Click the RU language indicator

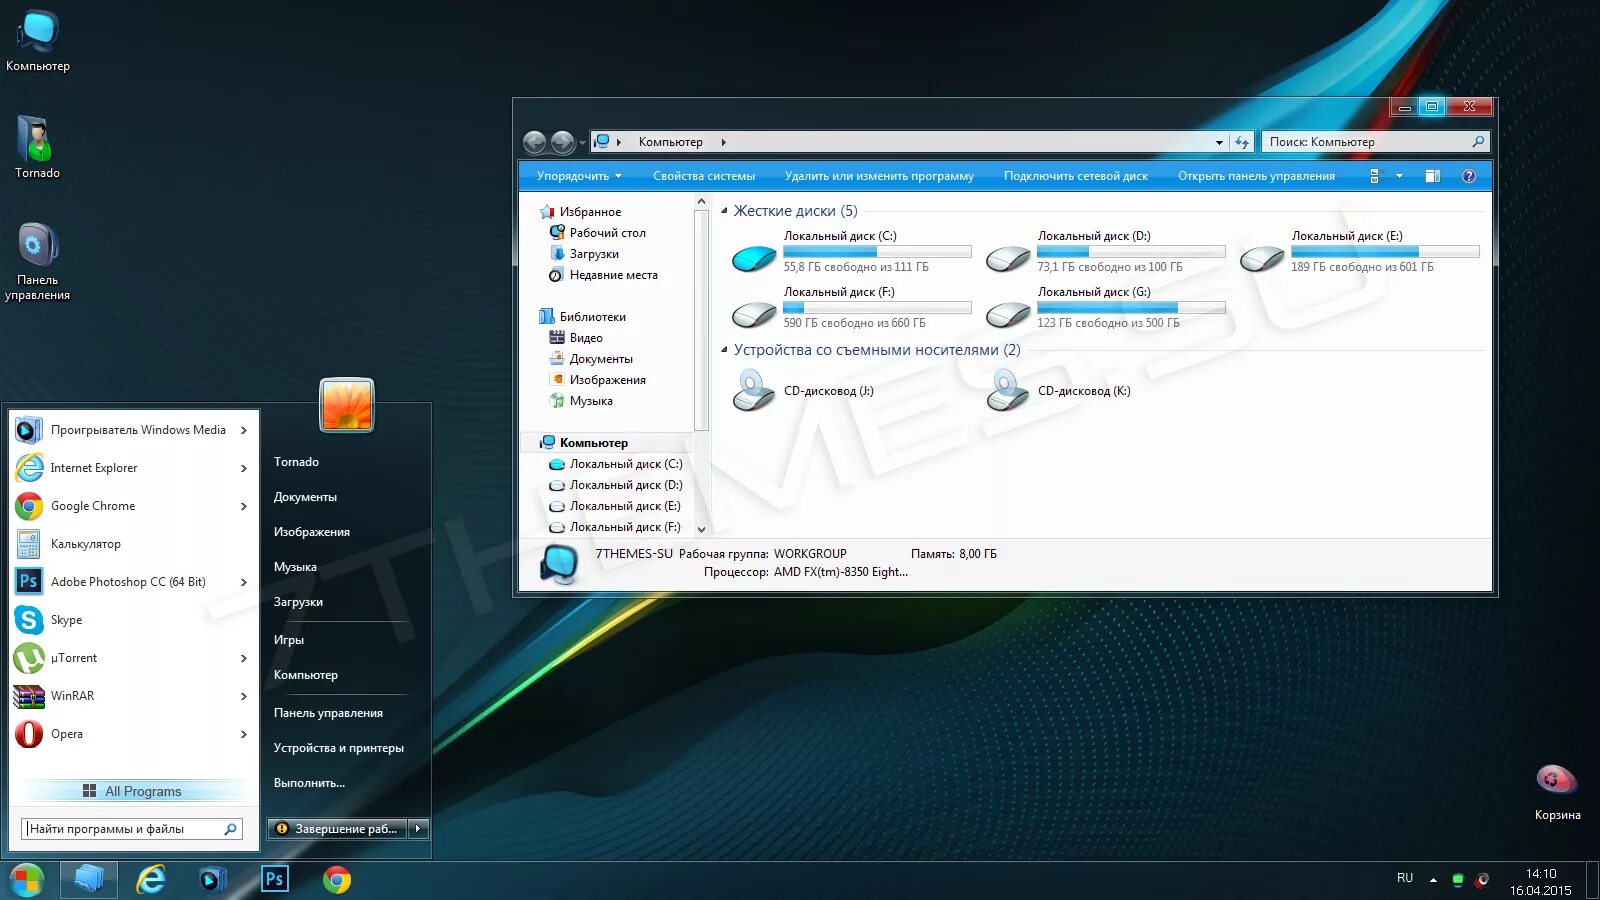pos(1405,878)
